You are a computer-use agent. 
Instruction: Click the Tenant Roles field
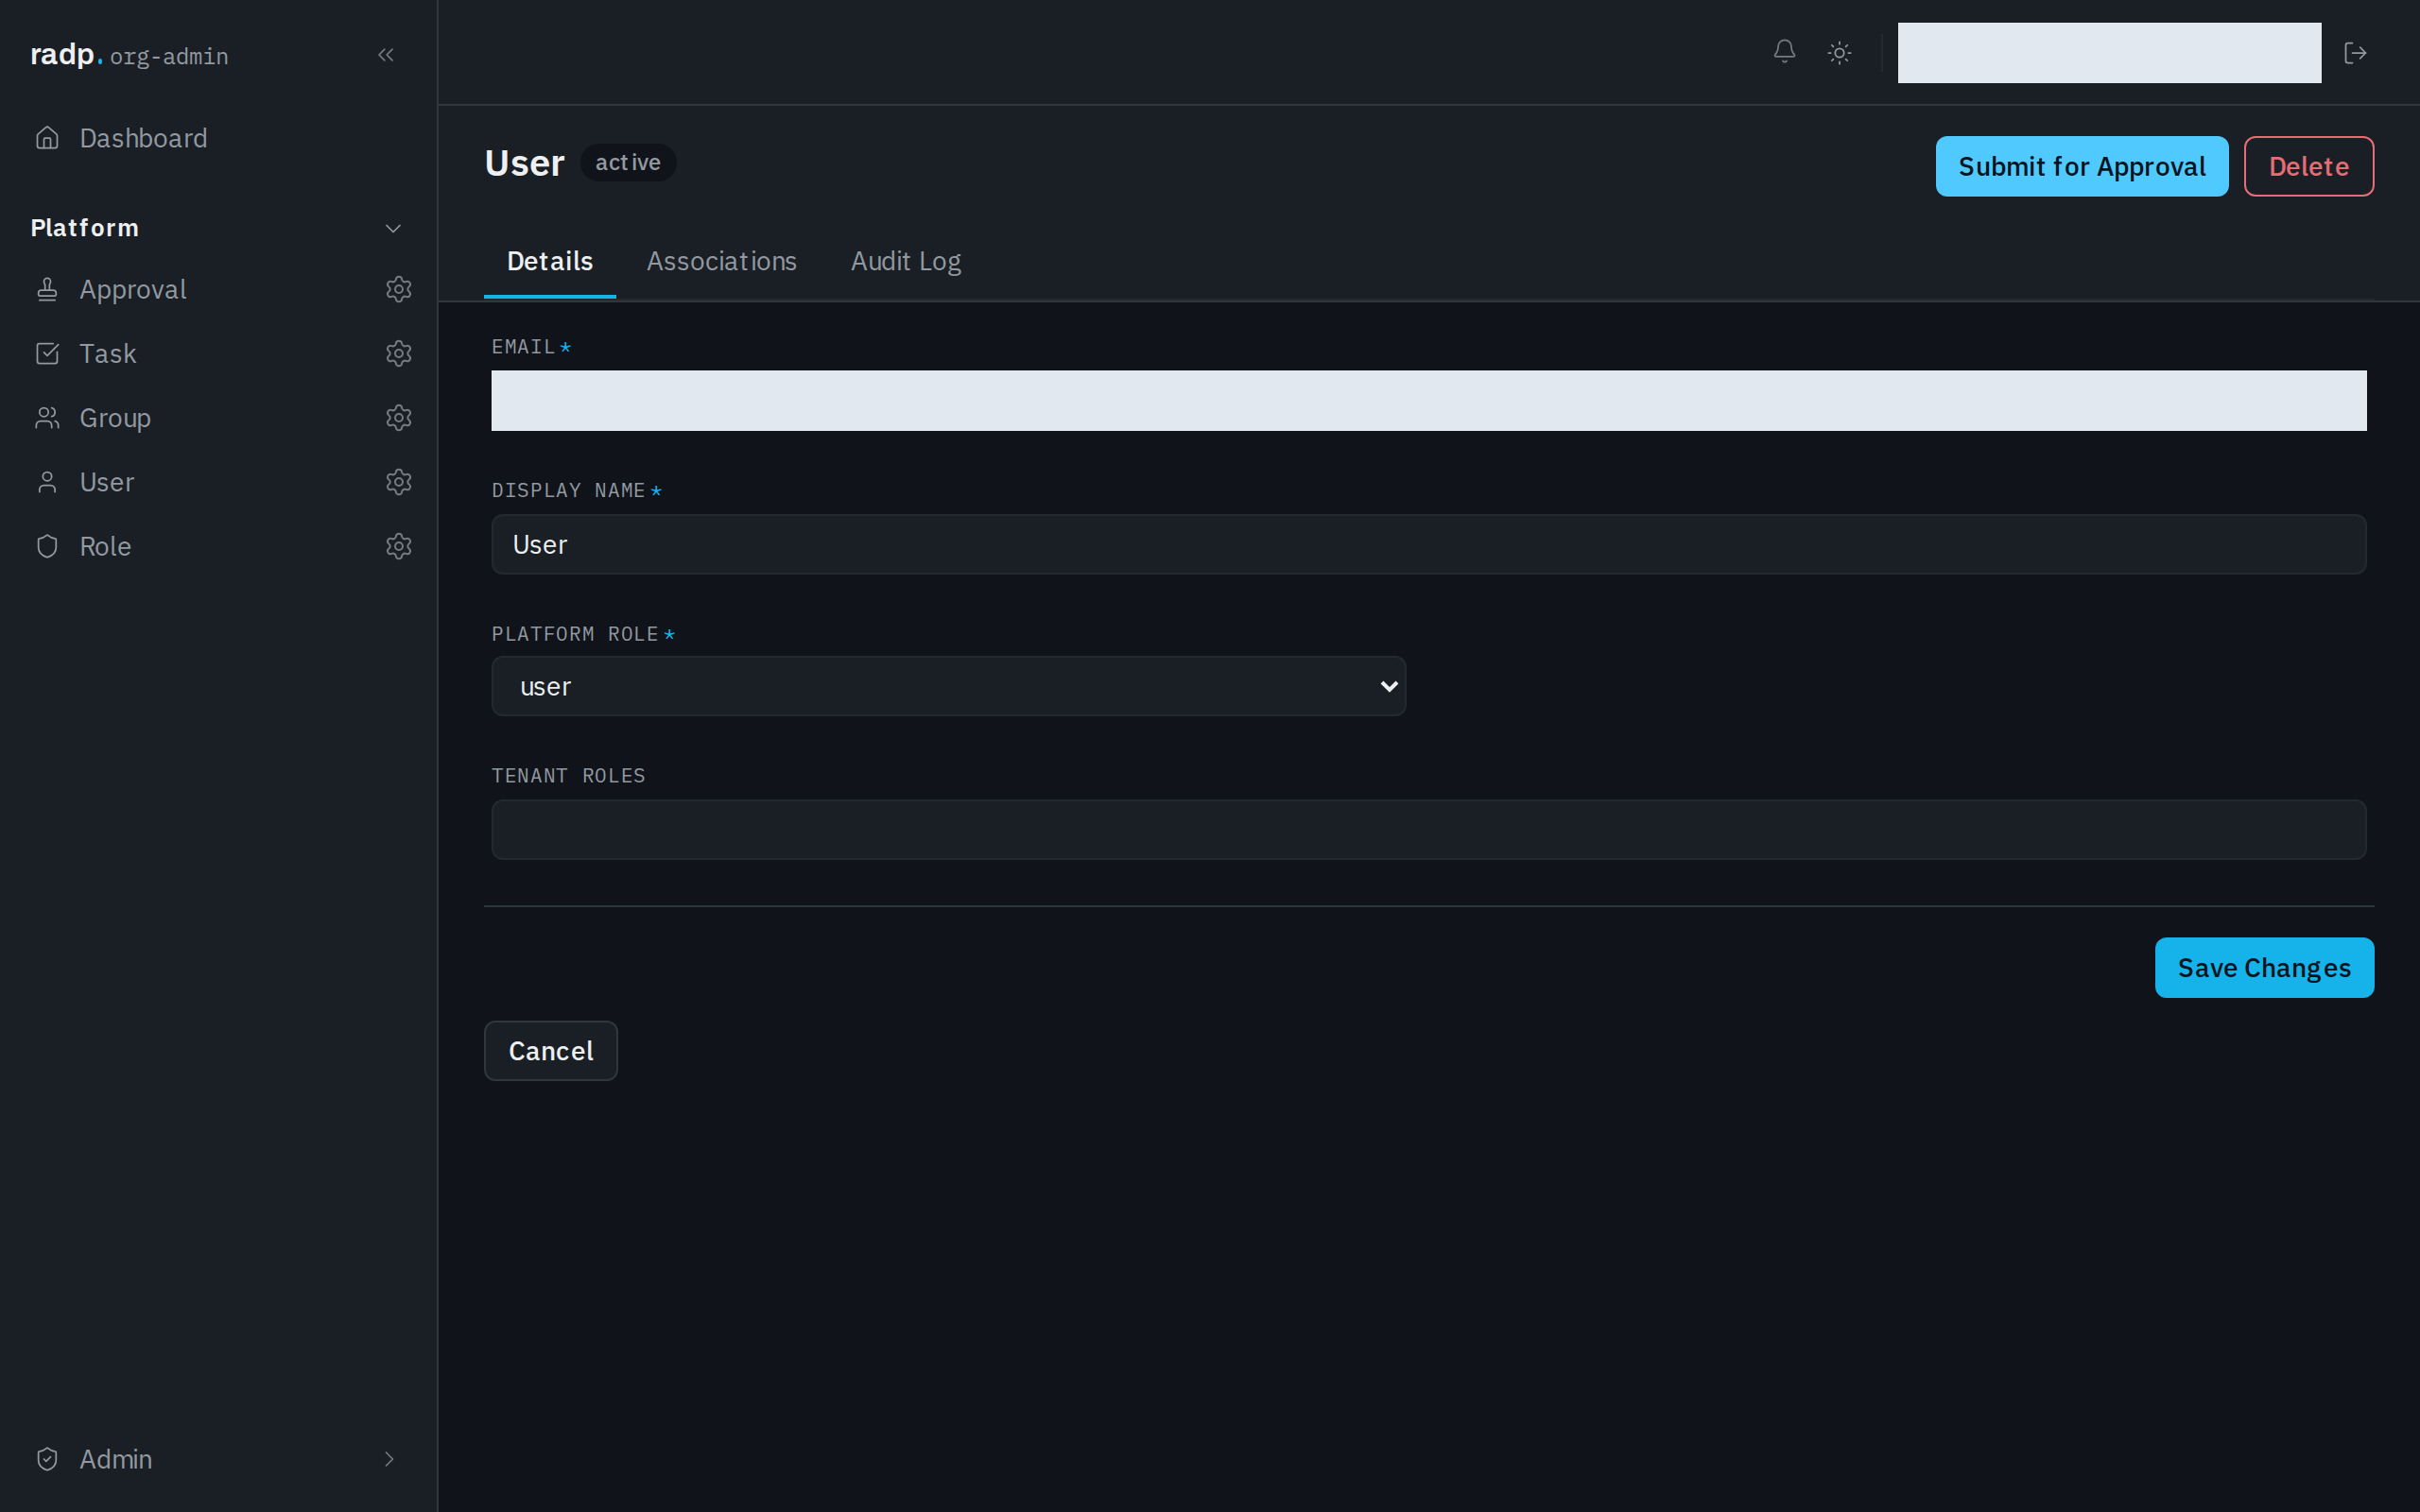1428,829
